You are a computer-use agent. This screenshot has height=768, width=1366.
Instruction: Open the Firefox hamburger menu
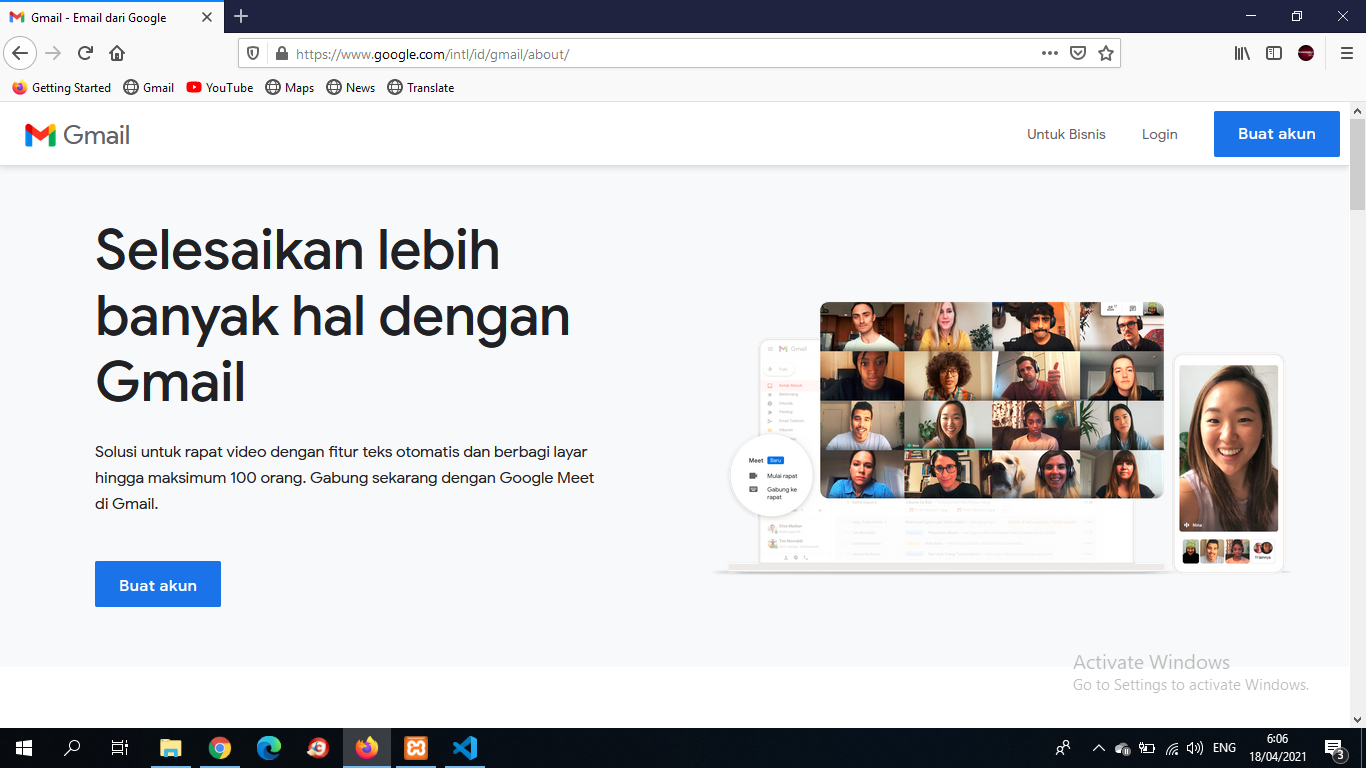[1346, 53]
